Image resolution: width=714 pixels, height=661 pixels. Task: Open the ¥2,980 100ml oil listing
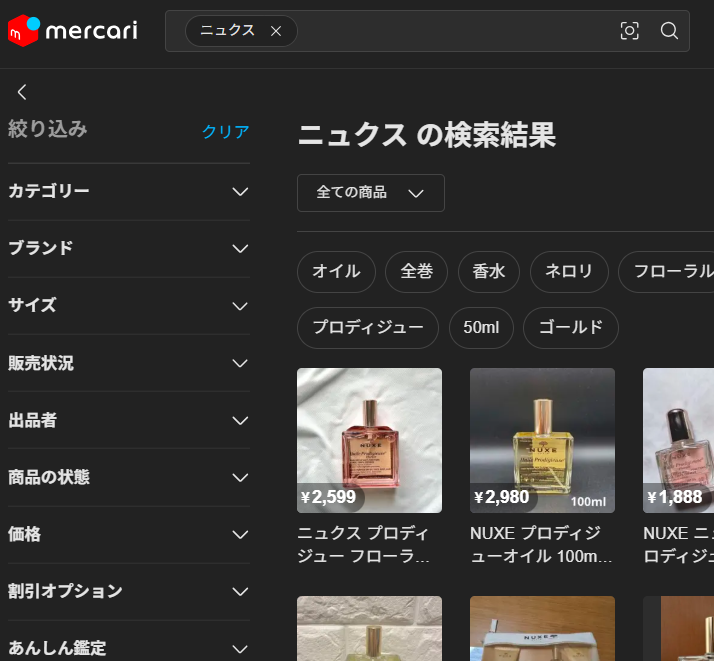542,440
